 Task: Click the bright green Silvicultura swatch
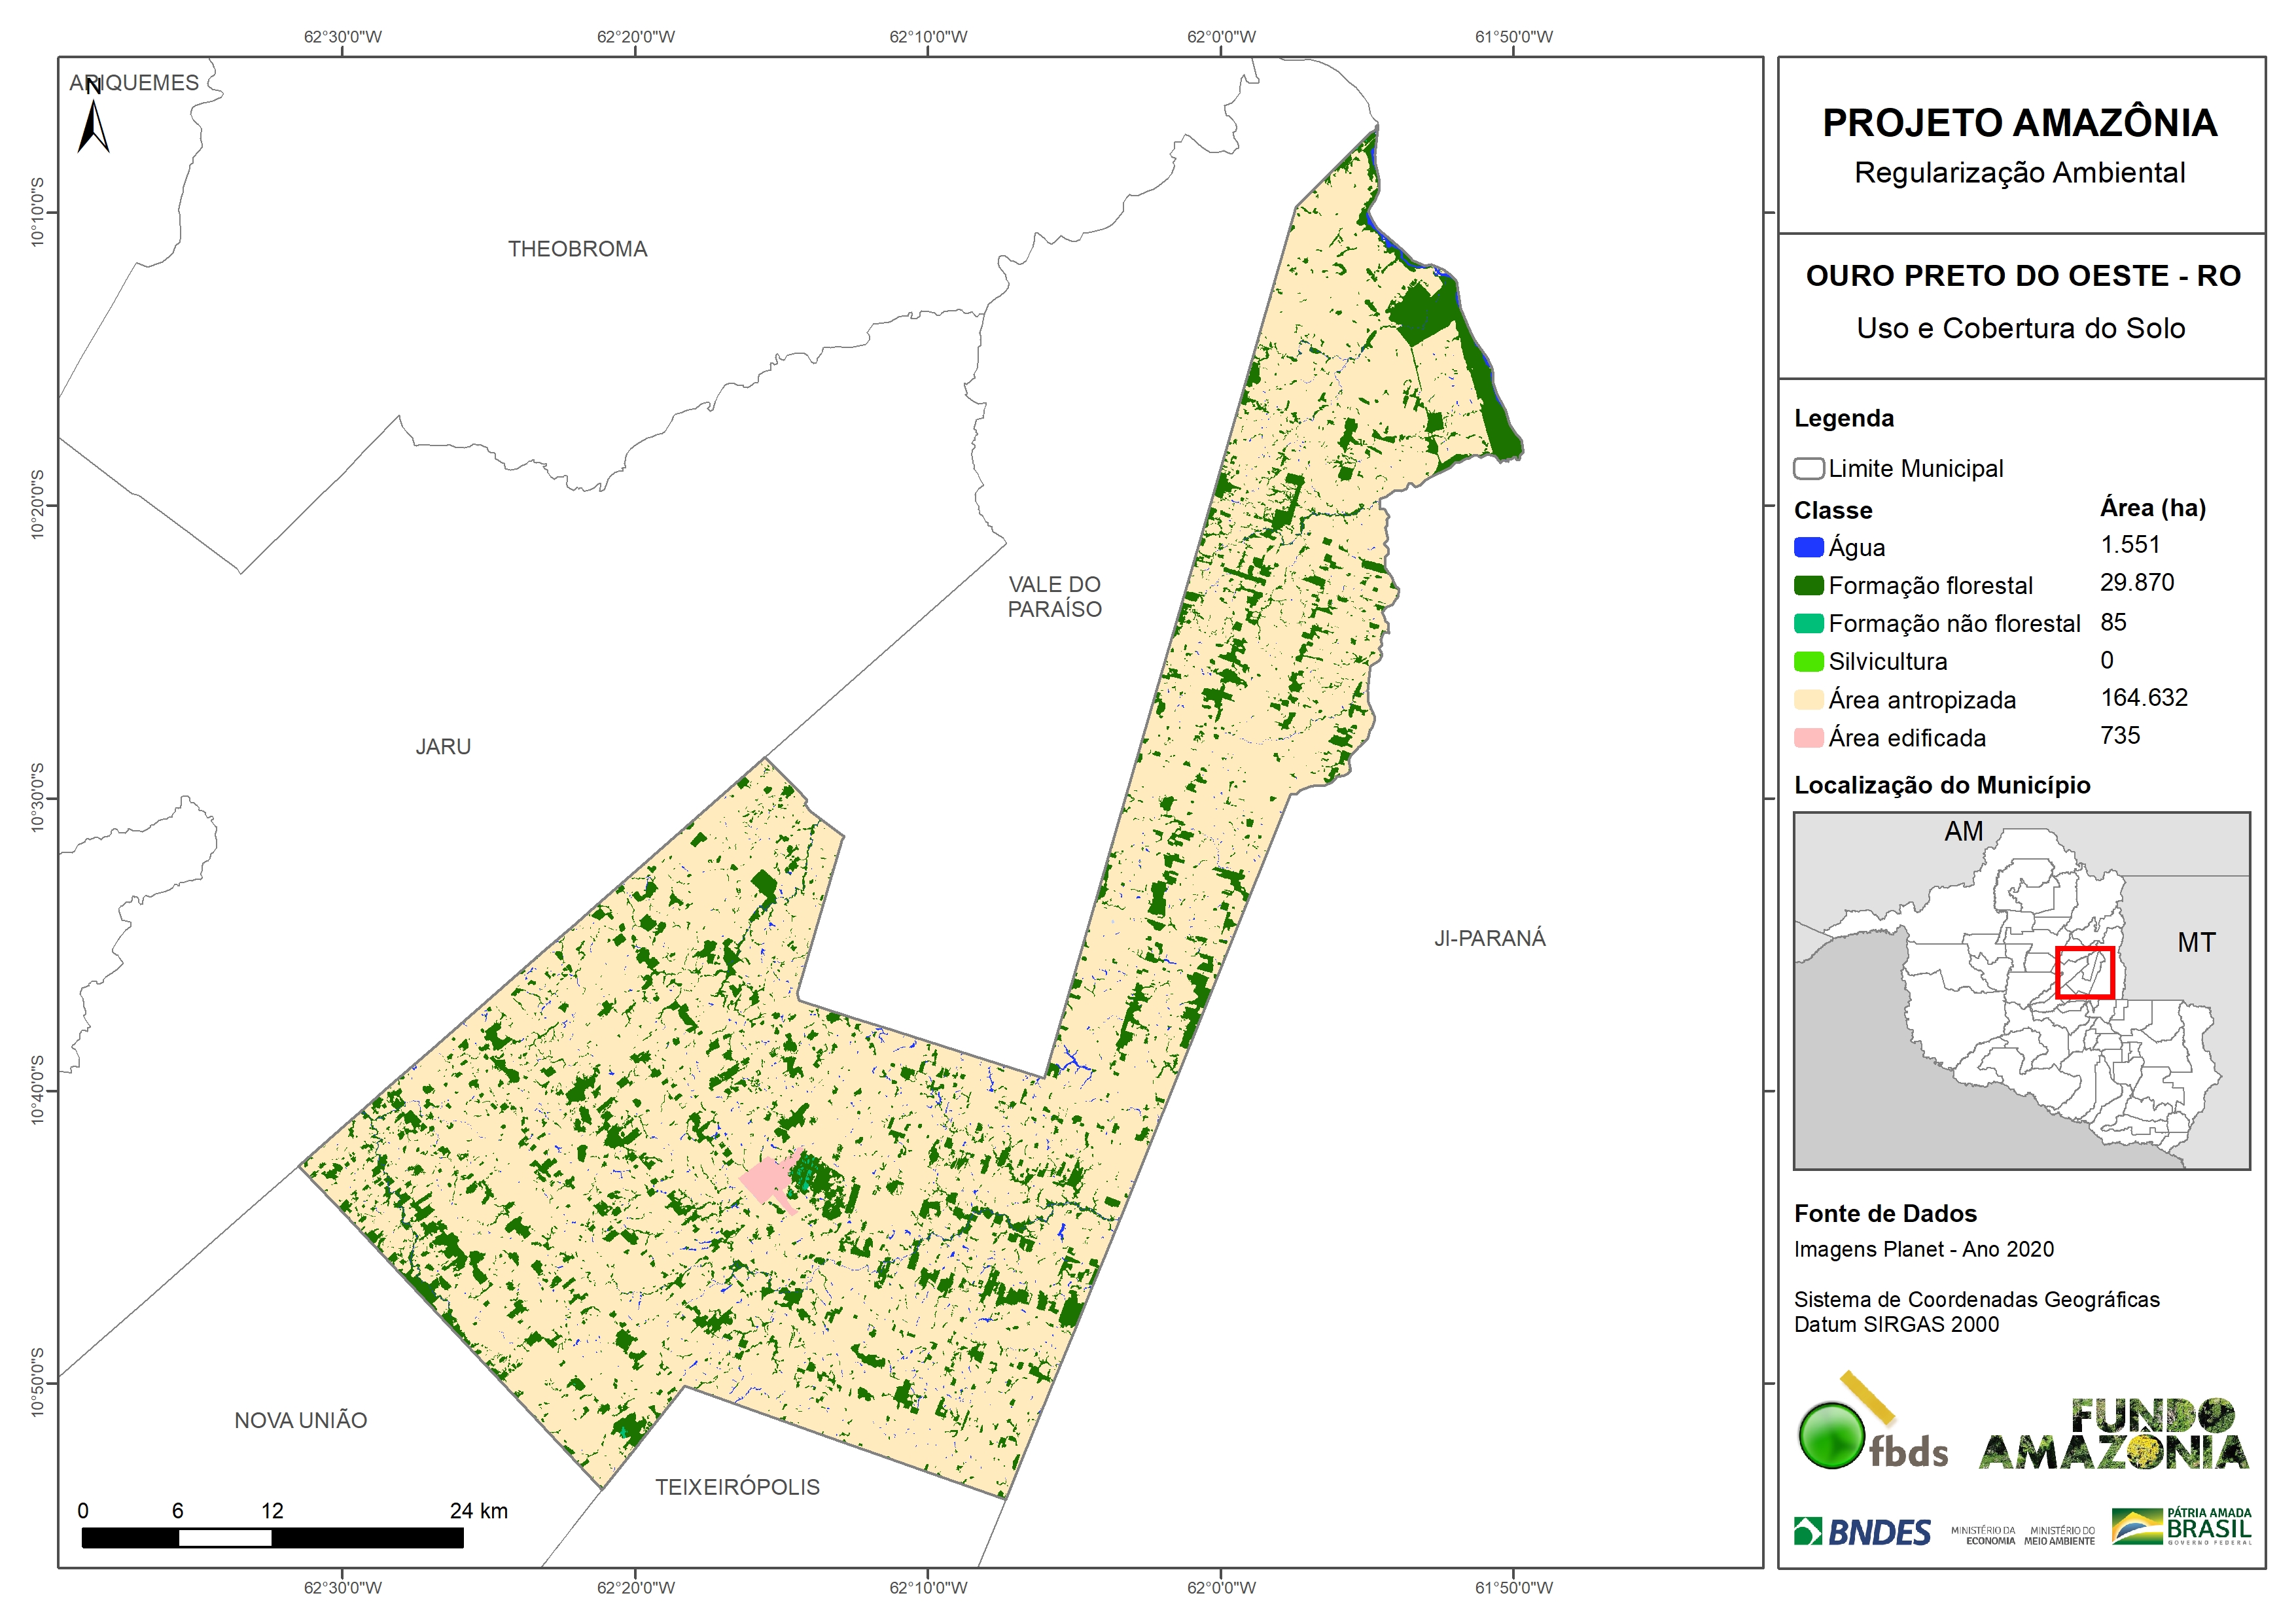[1808, 661]
